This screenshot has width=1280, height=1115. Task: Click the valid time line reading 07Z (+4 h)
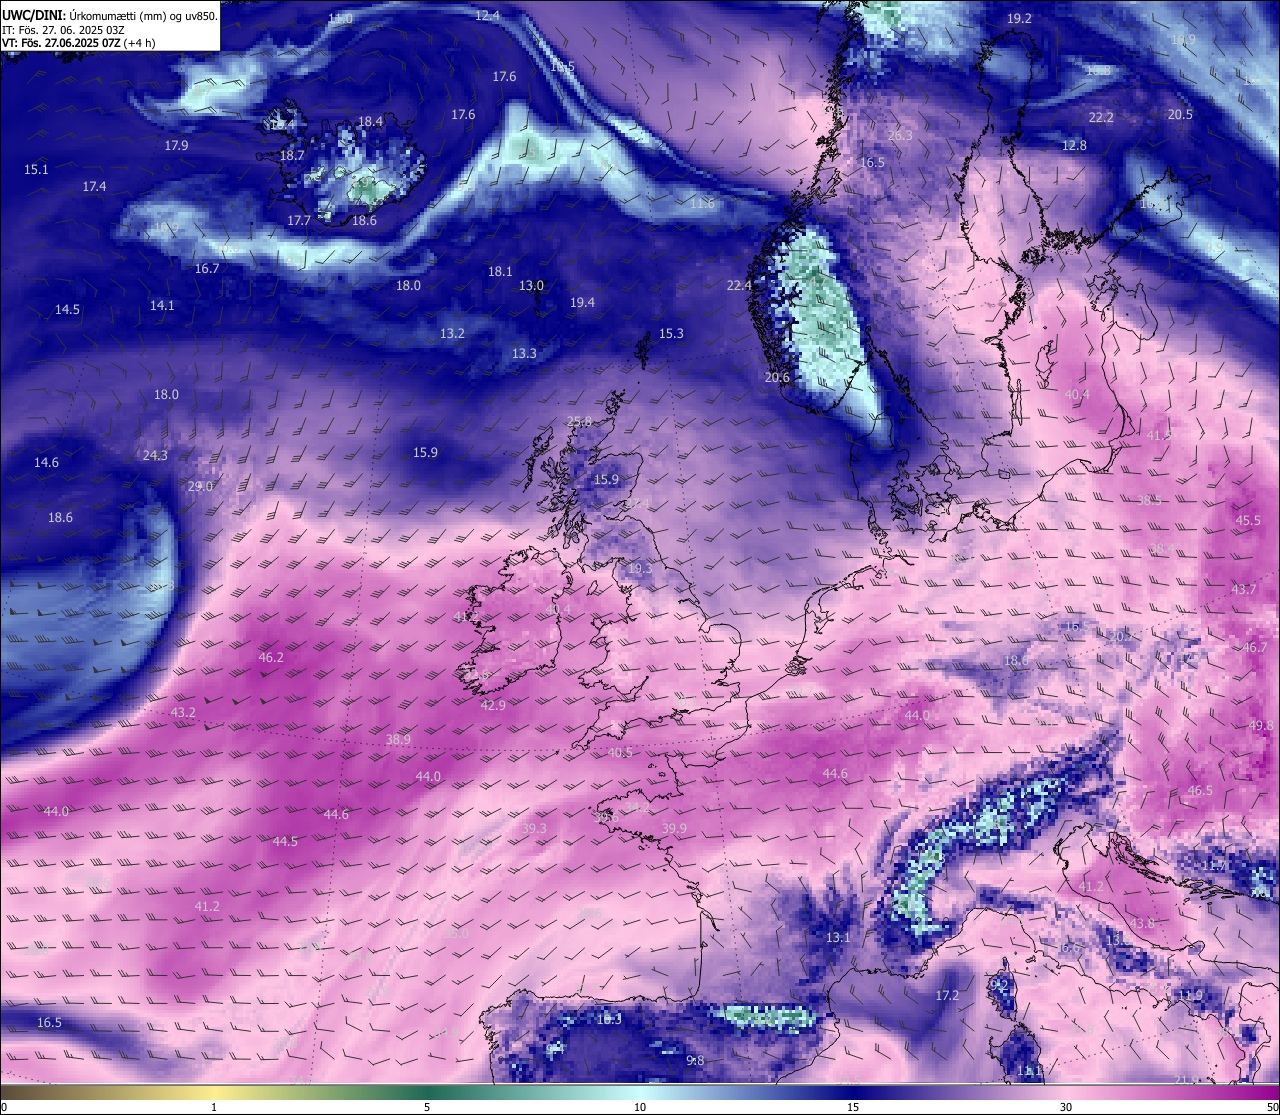[78, 43]
